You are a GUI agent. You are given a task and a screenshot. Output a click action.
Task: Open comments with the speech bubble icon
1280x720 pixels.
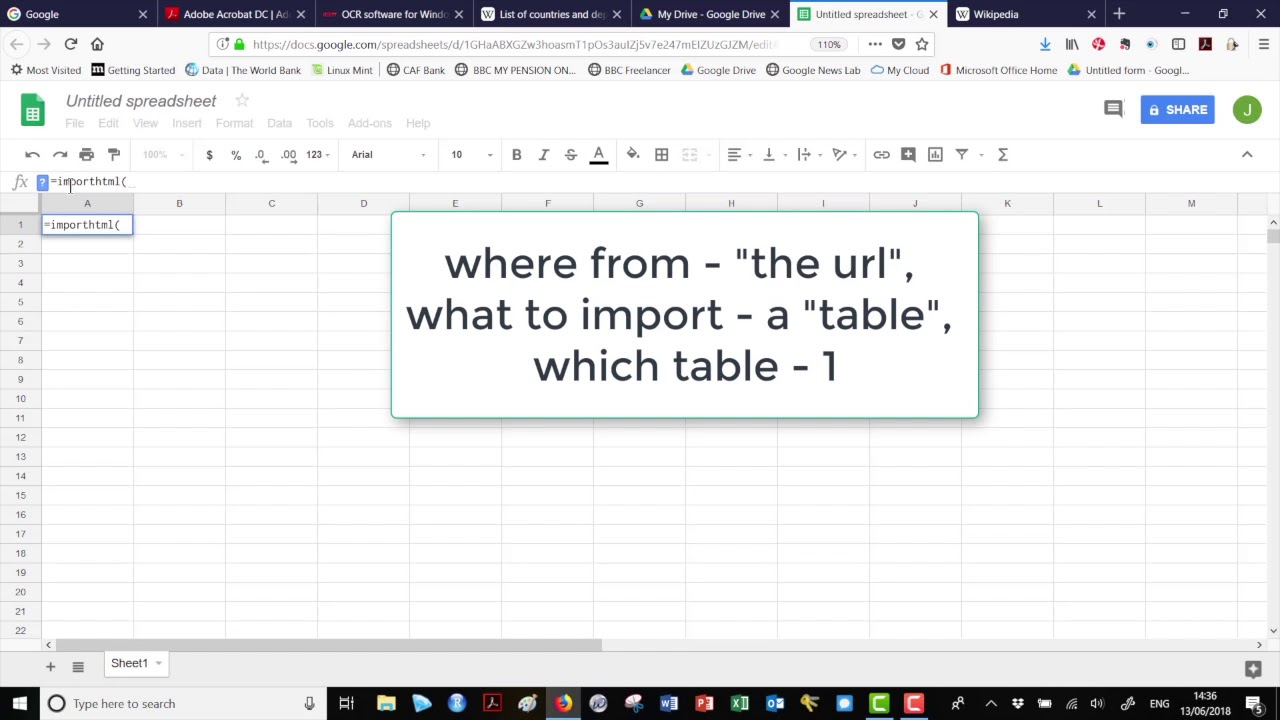click(1113, 109)
